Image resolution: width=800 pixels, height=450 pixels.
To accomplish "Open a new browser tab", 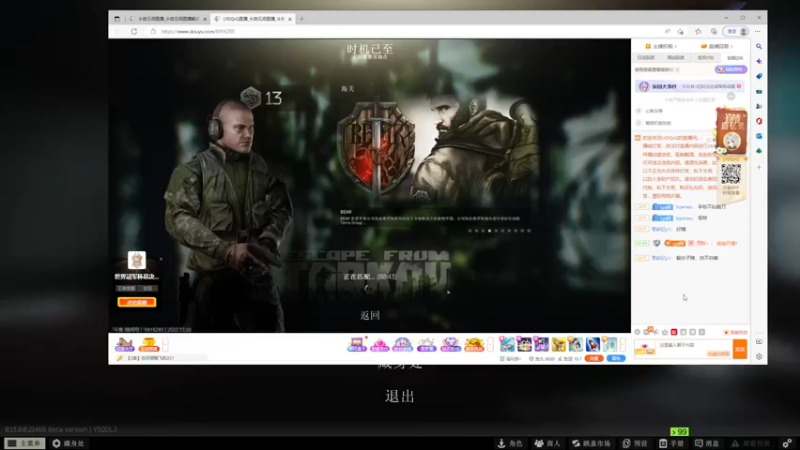I will [302, 19].
